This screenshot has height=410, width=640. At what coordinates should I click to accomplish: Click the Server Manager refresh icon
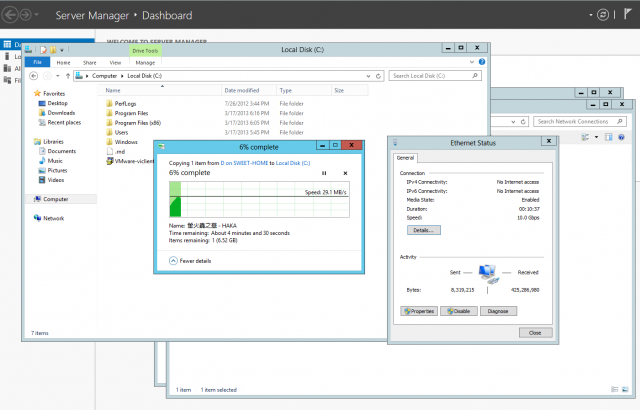click(x=603, y=15)
